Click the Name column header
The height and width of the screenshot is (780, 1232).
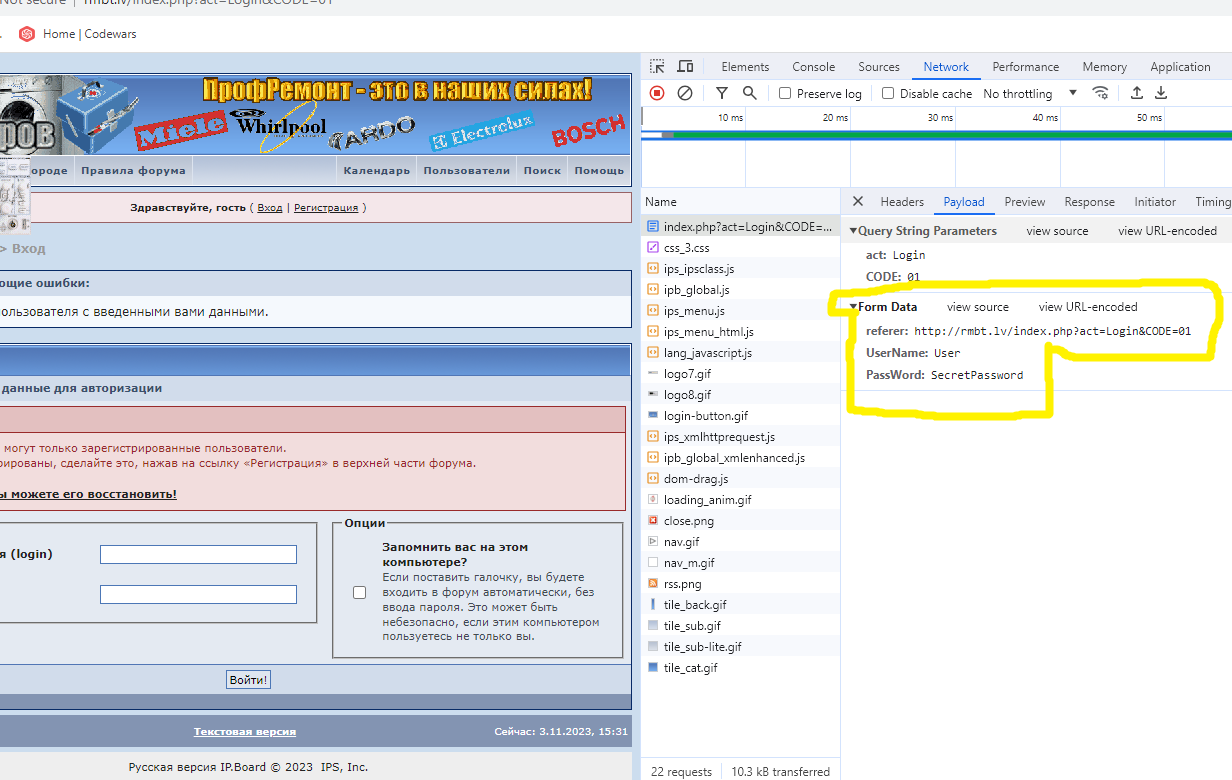coord(740,201)
